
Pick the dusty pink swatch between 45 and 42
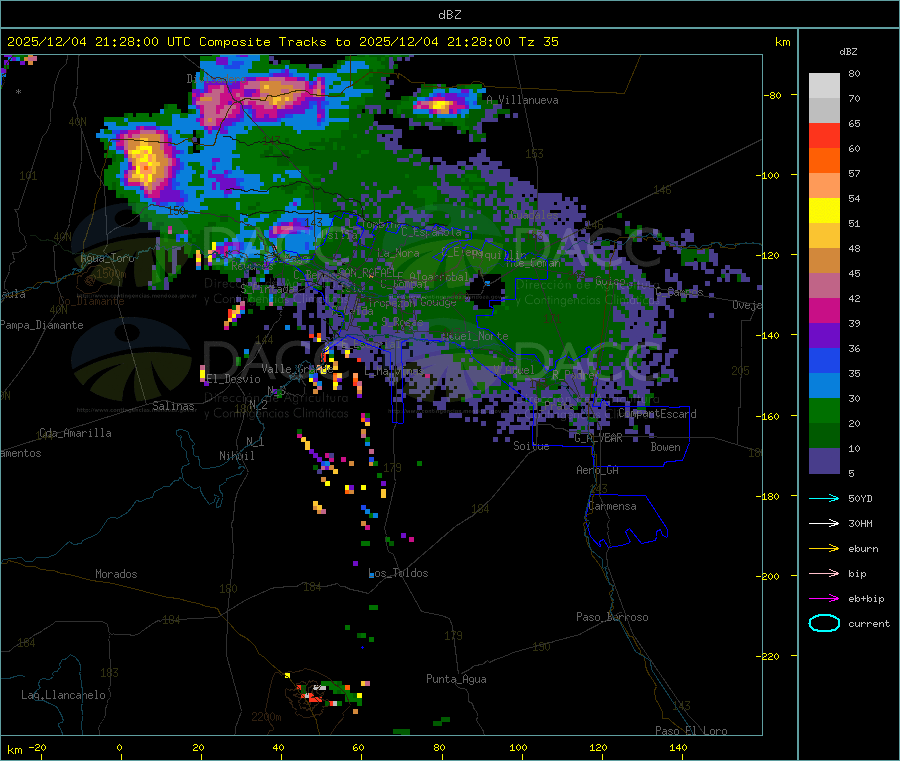824,286
